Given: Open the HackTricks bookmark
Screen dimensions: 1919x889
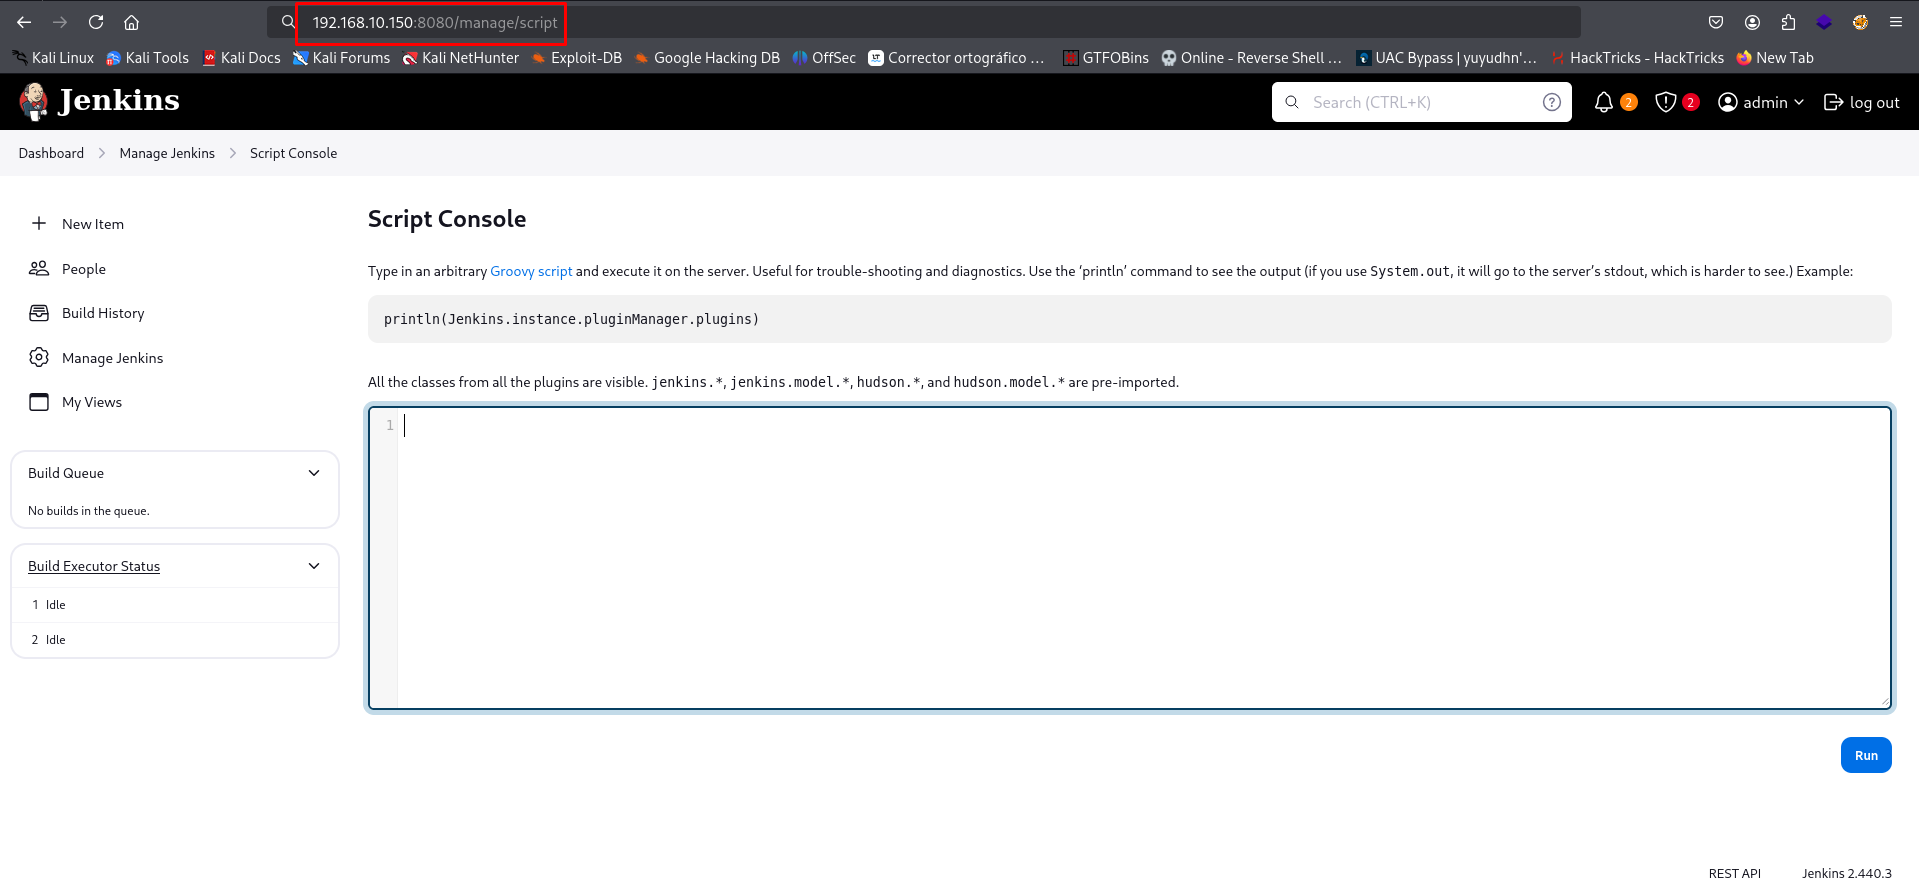Looking at the screenshot, I should (x=1637, y=58).
